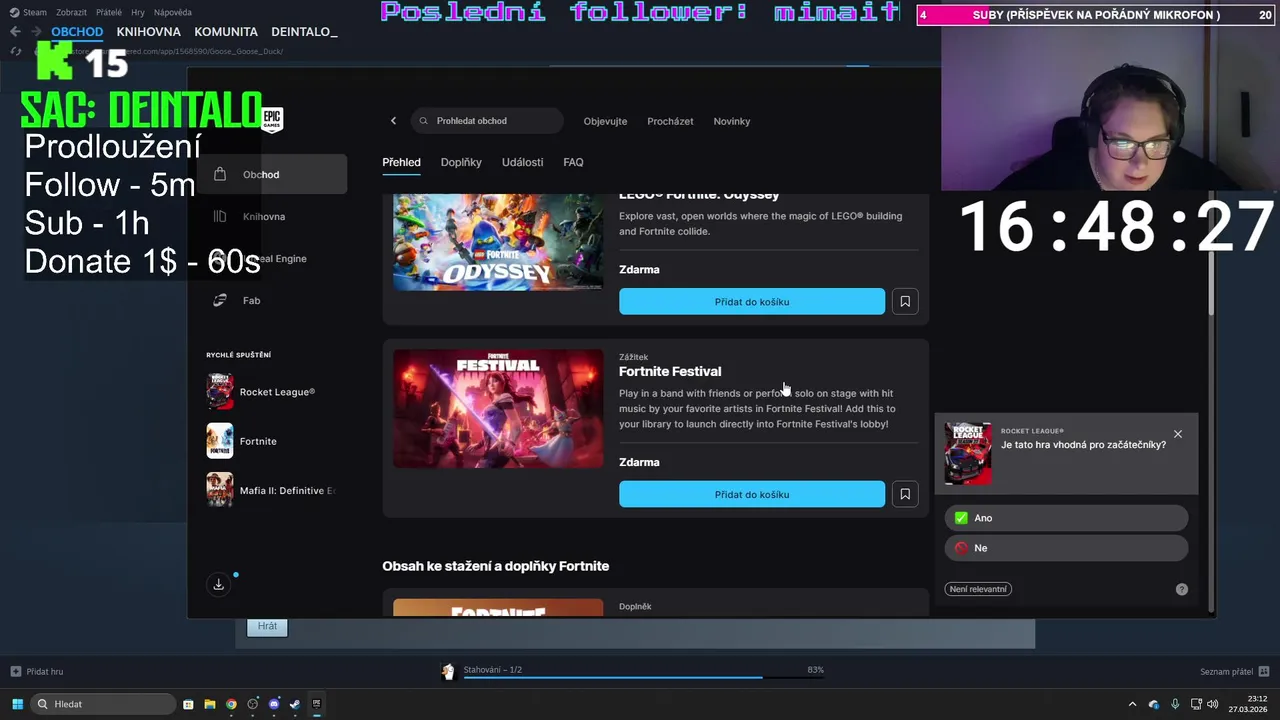Open the Epic downloads icon
1280x720 pixels.
point(218,584)
